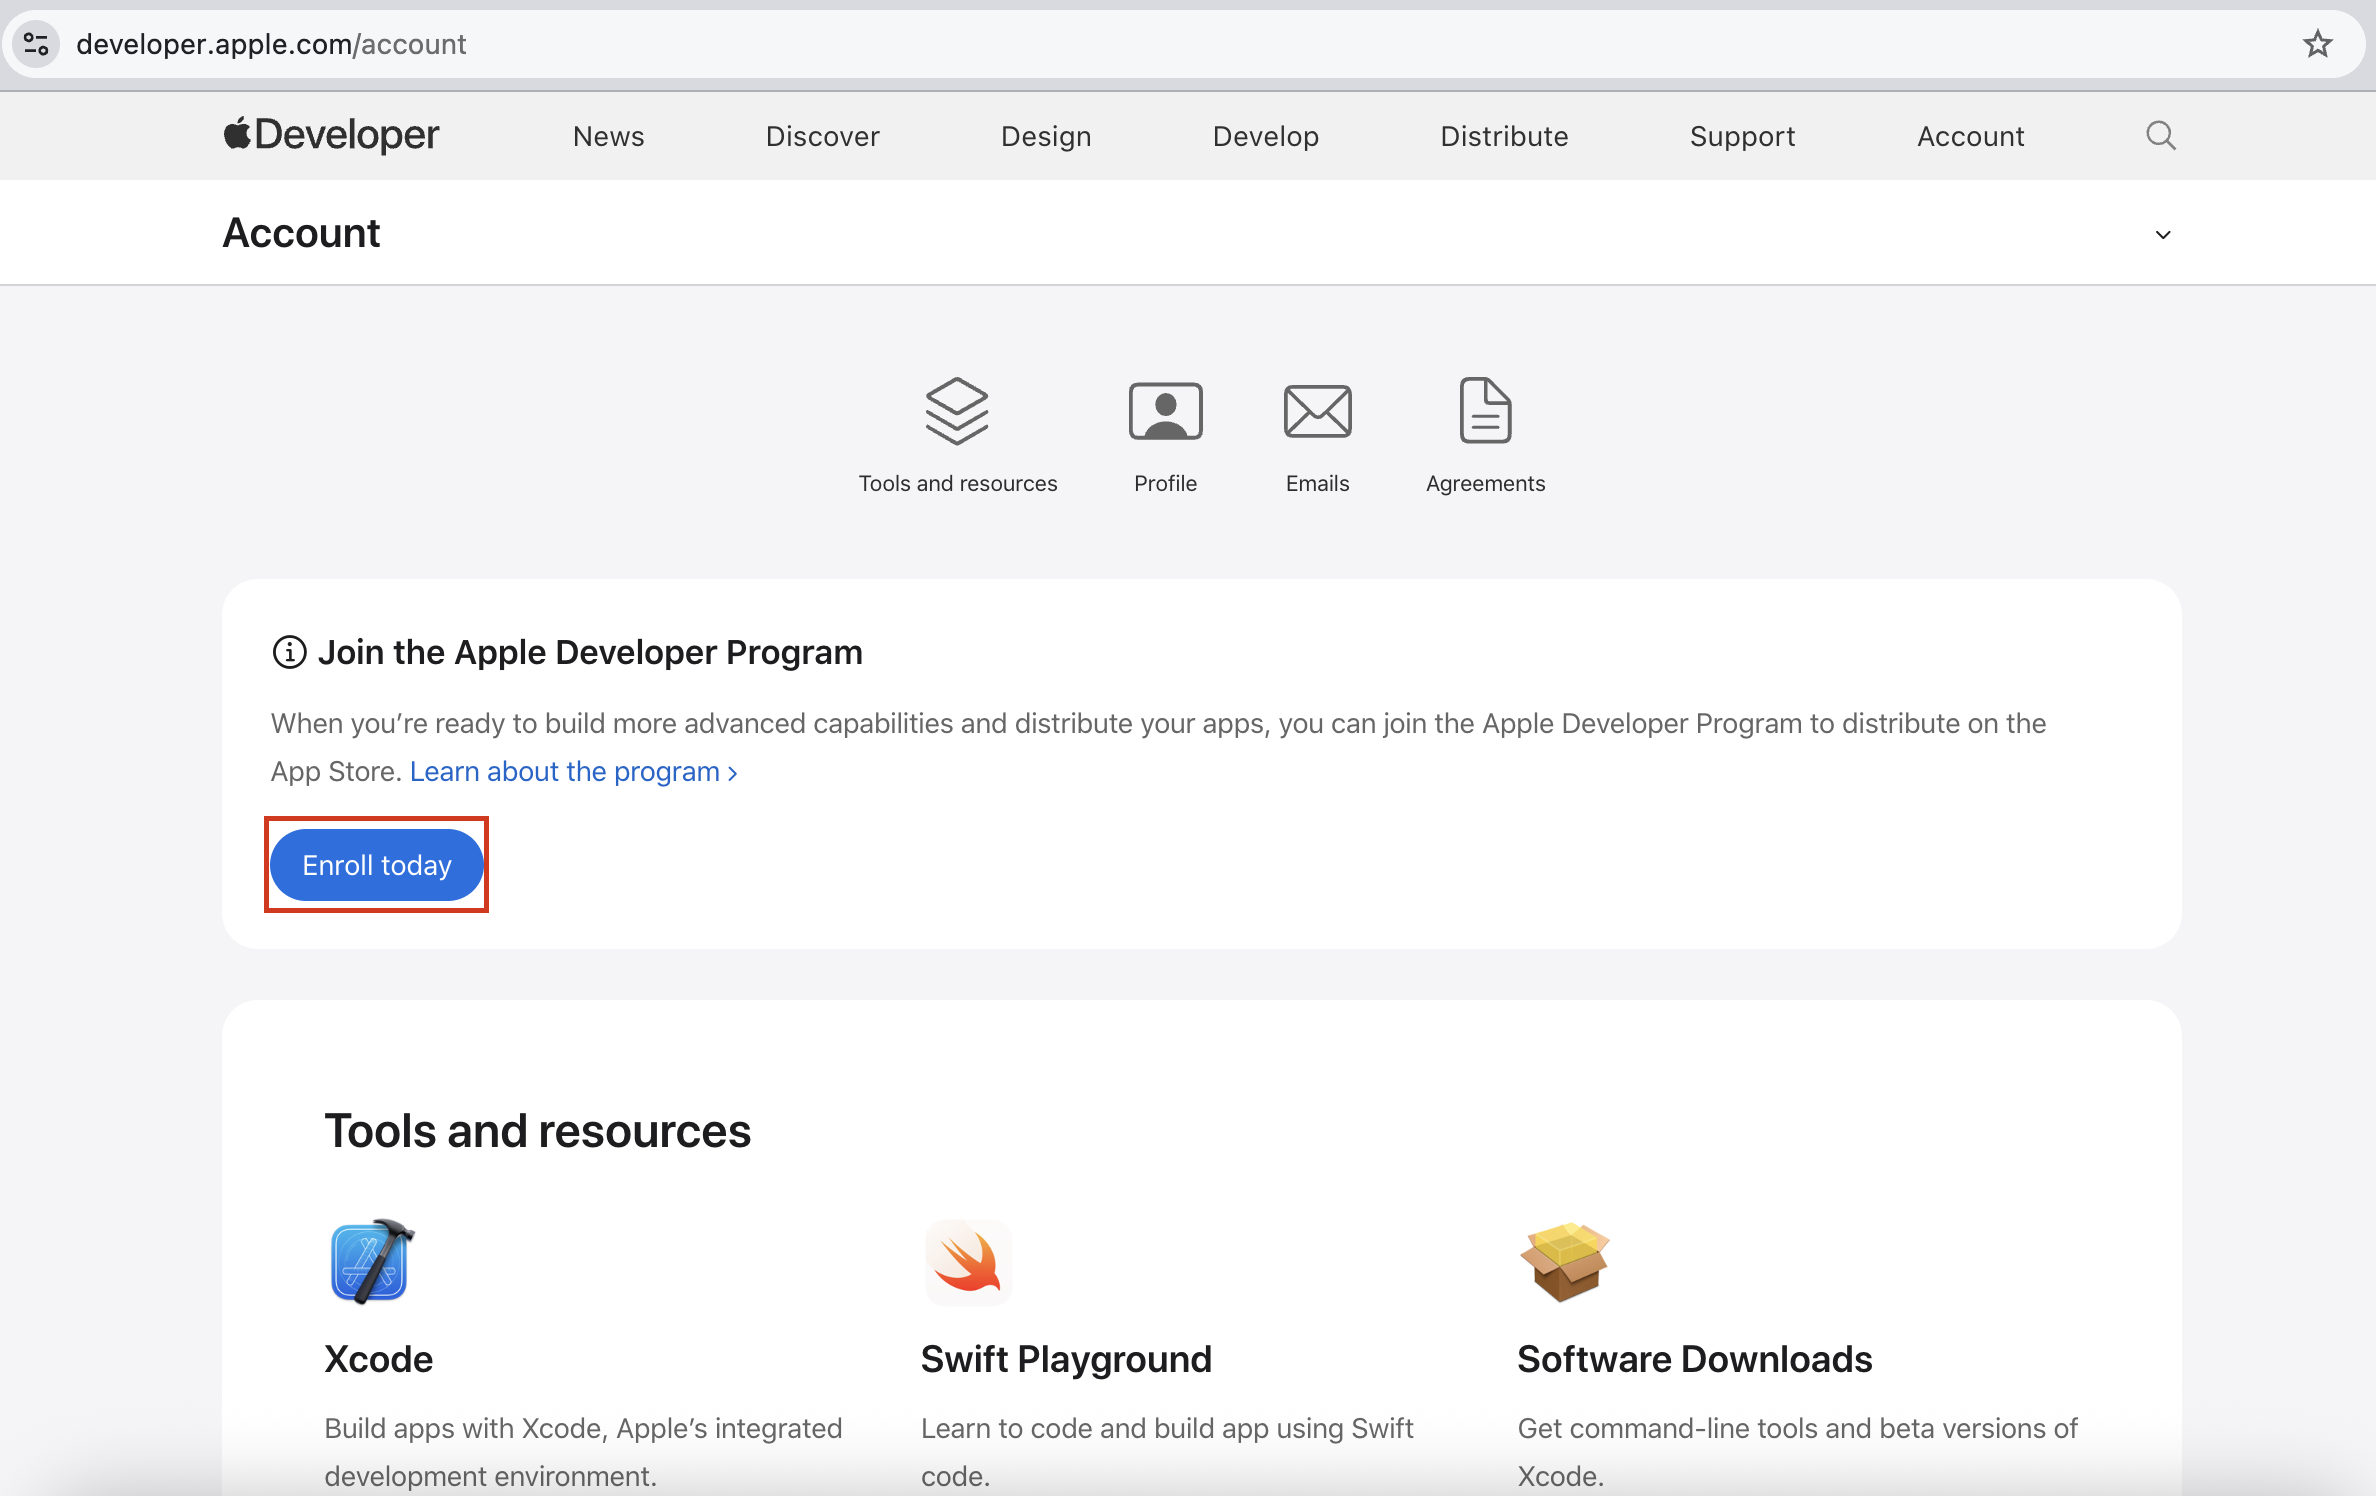Expand the Account section chevron

point(2162,235)
